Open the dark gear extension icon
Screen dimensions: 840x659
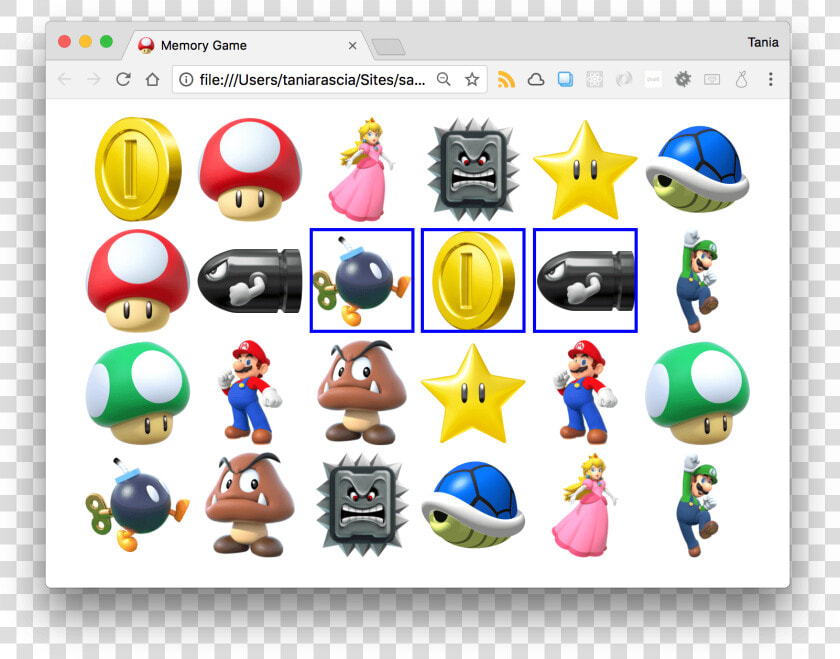(682, 79)
